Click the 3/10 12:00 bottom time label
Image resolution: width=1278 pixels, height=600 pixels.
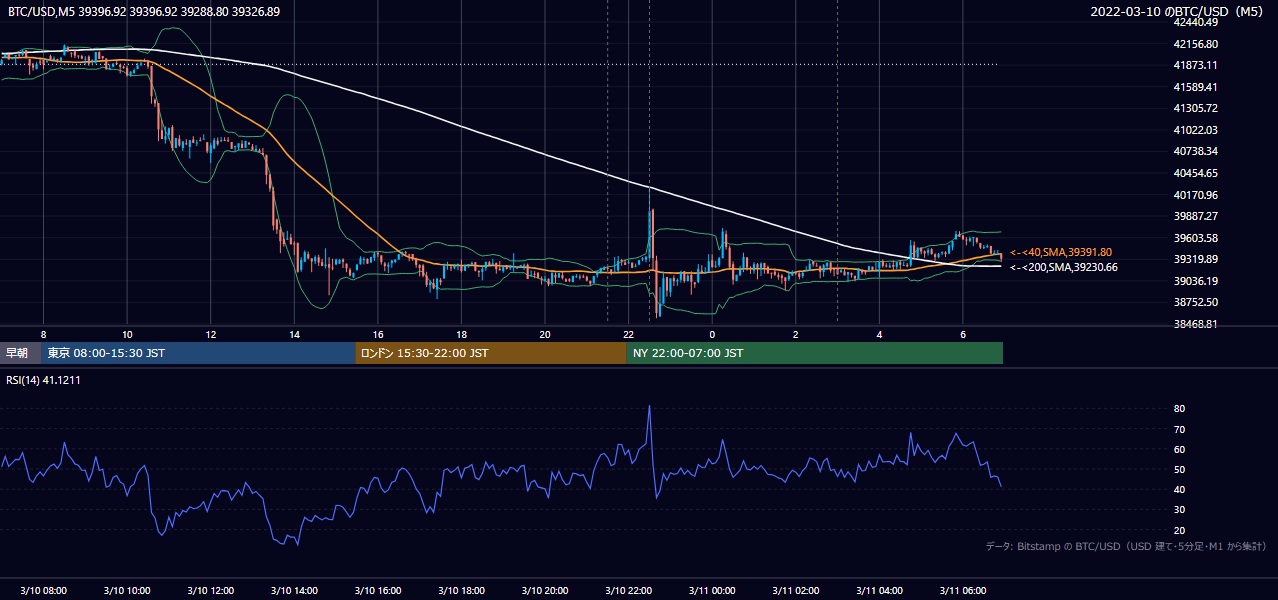(x=210, y=590)
